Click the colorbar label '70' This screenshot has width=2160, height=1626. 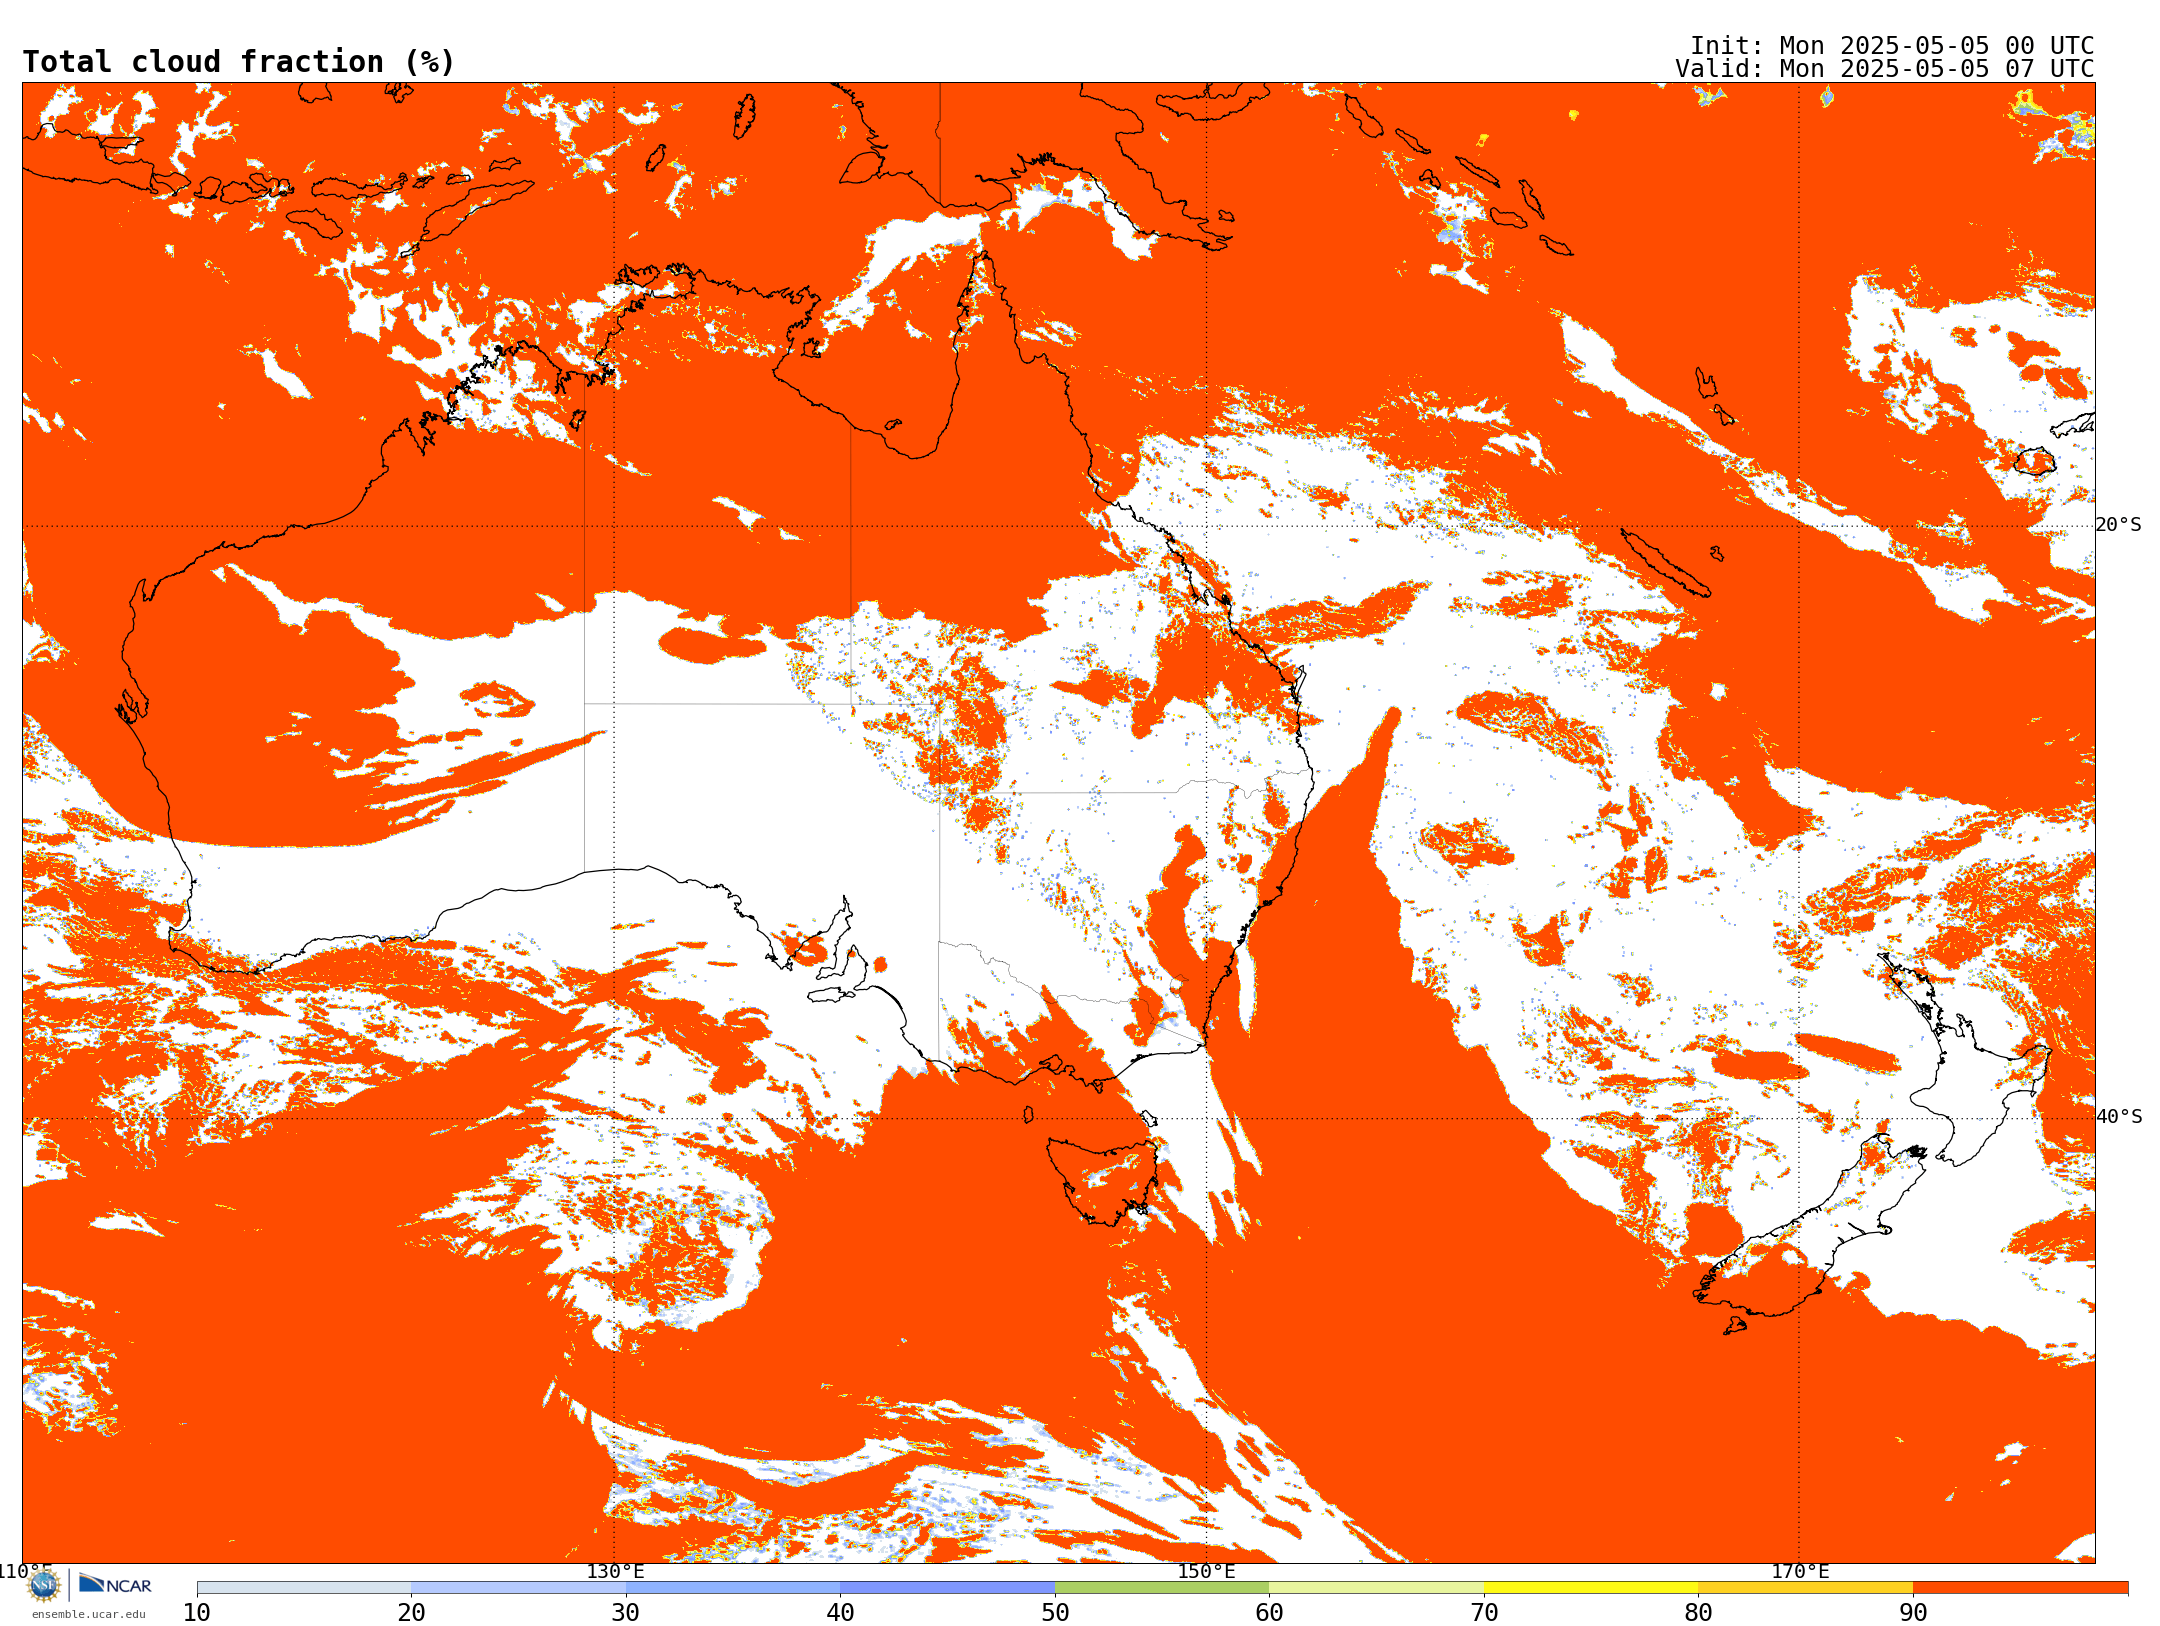[1484, 1612]
